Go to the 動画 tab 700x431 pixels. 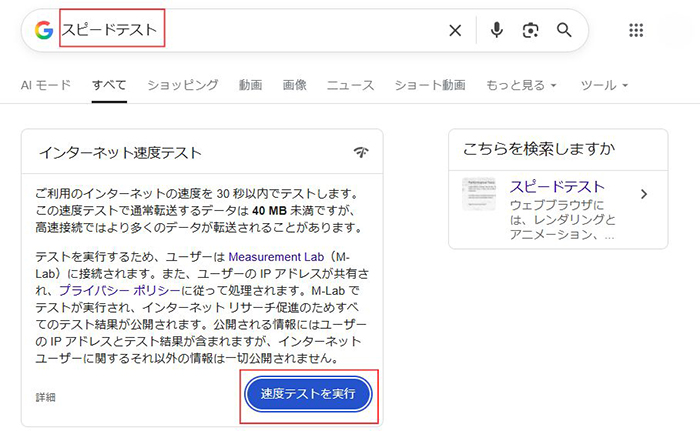point(250,85)
